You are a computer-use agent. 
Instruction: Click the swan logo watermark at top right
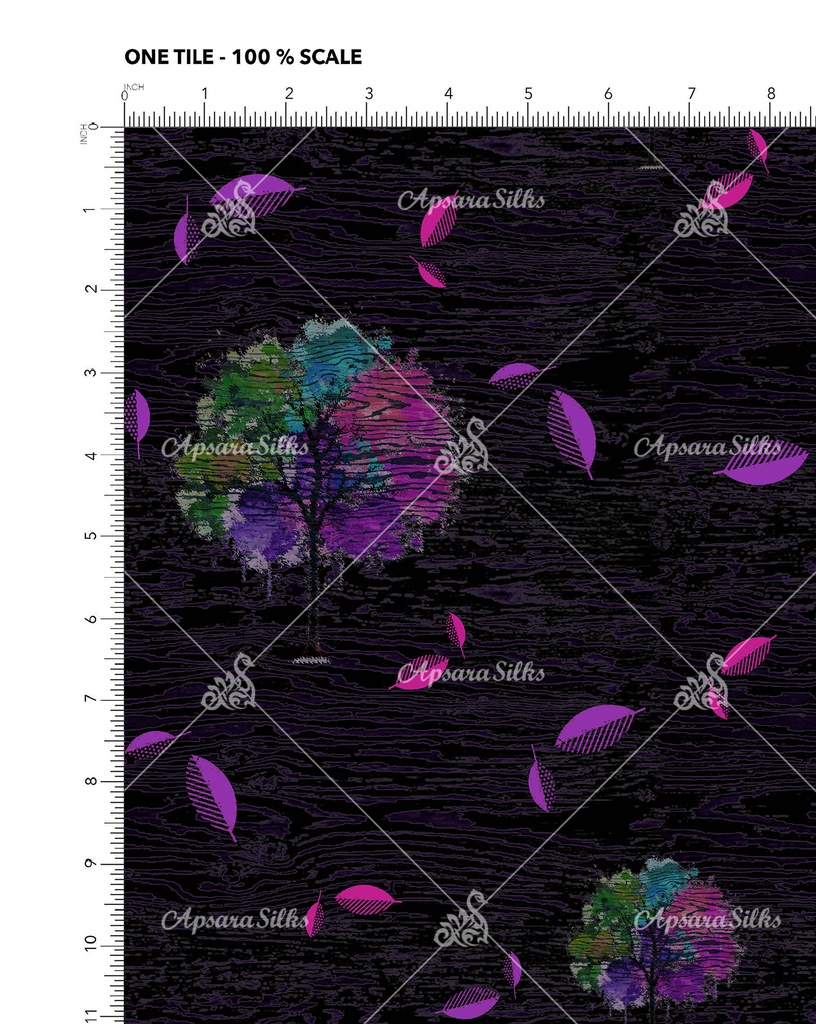coord(701,212)
